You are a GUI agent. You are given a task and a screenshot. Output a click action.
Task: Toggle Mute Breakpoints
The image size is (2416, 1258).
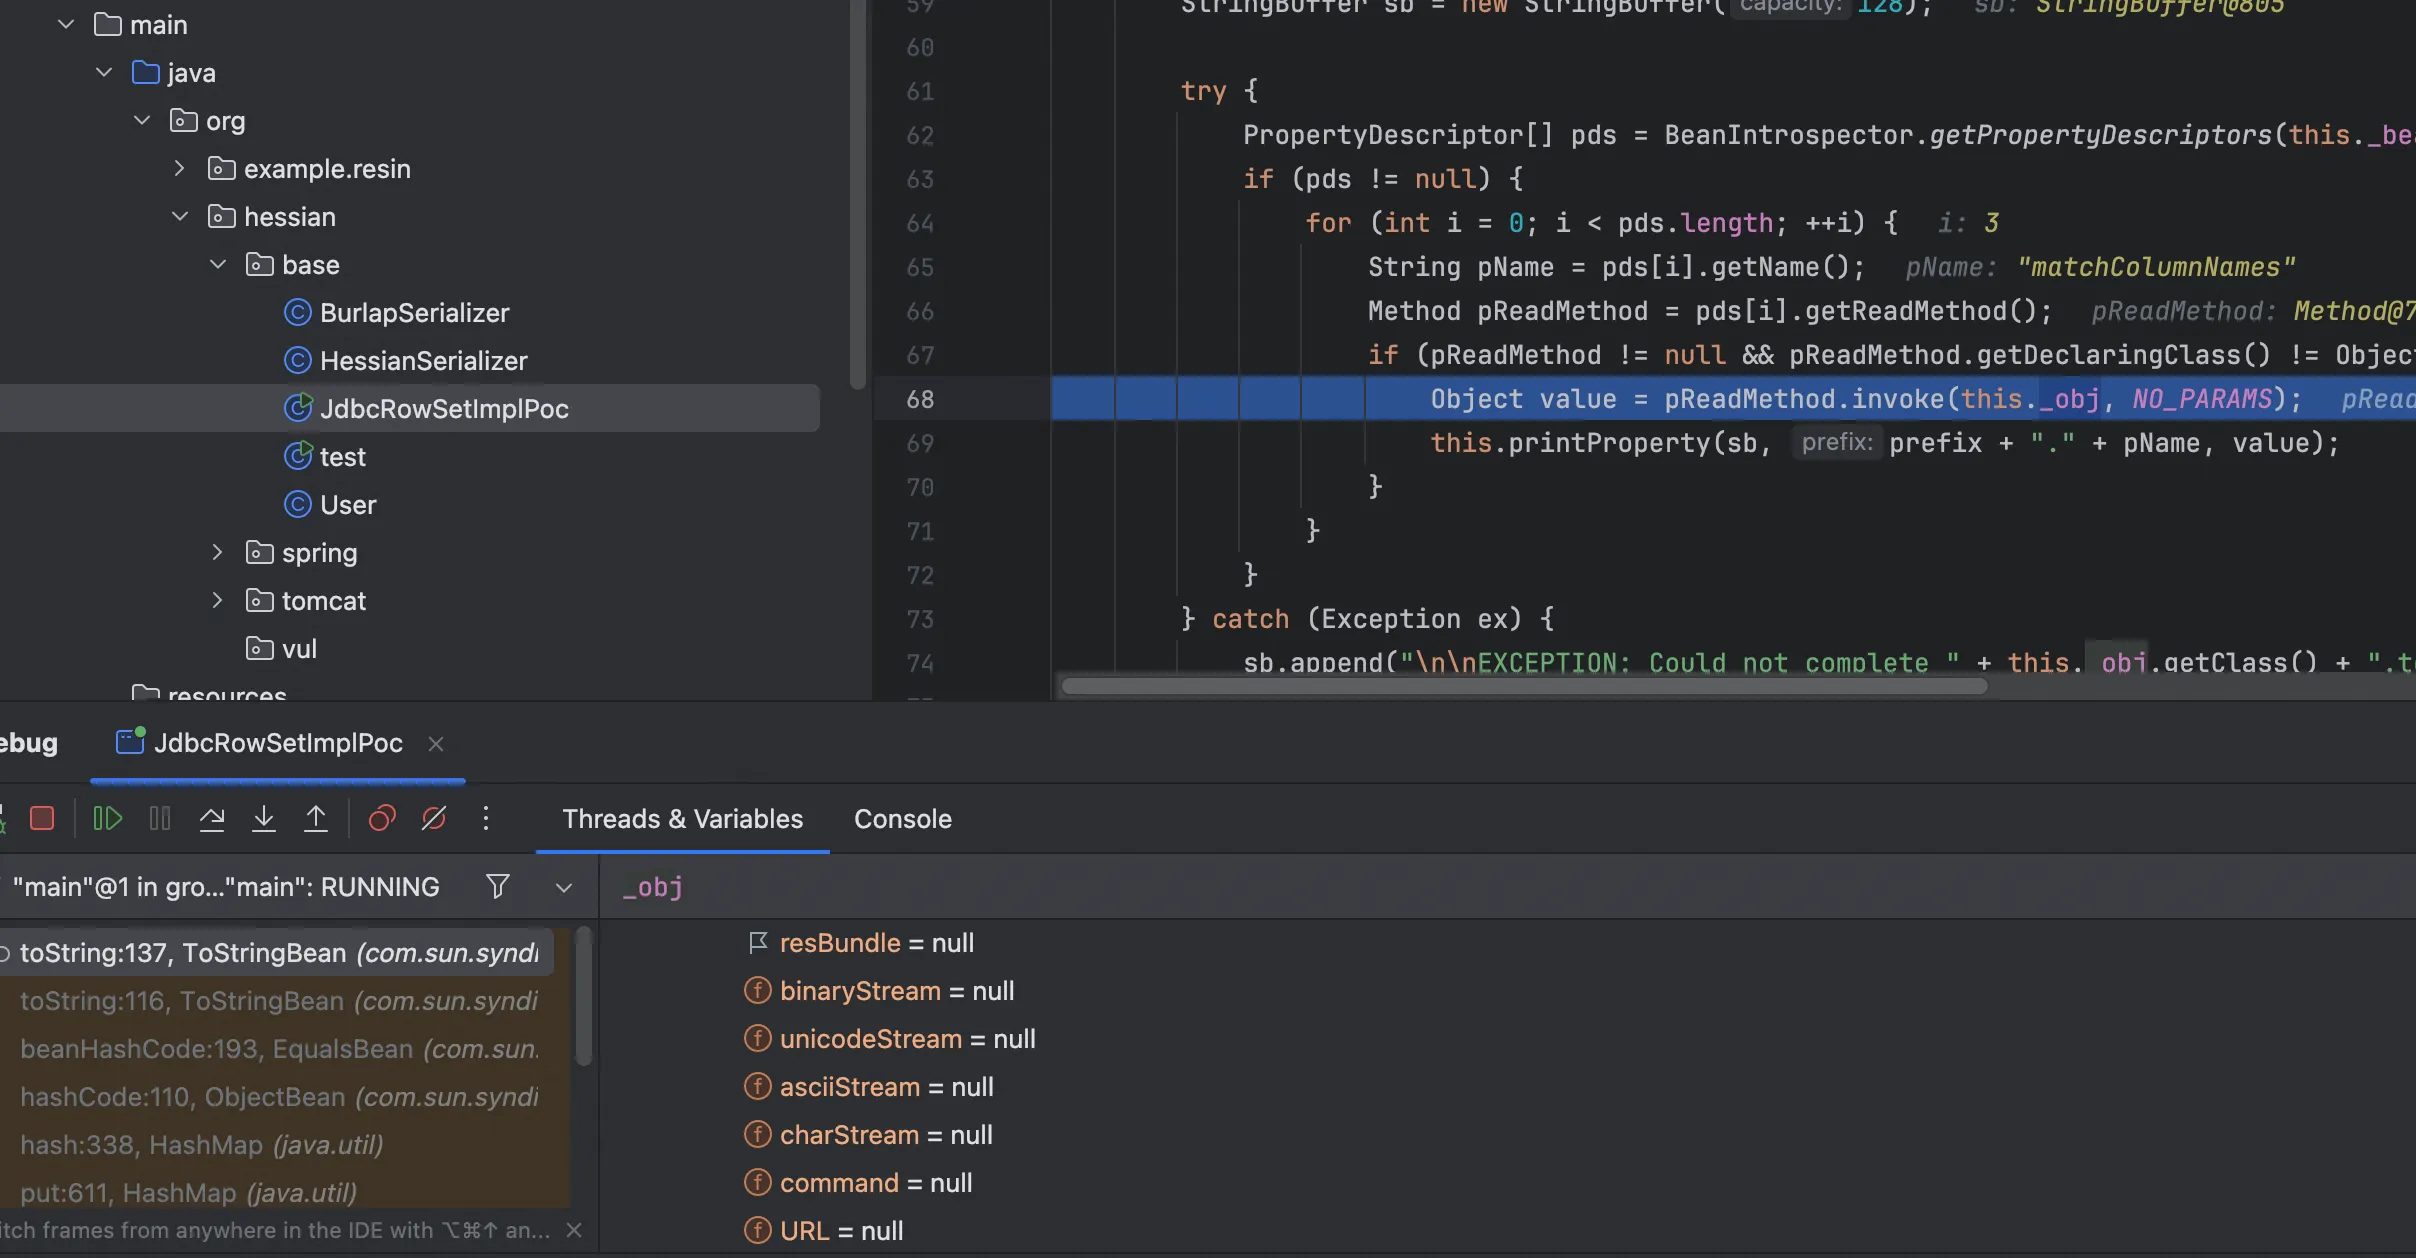point(434,819)
